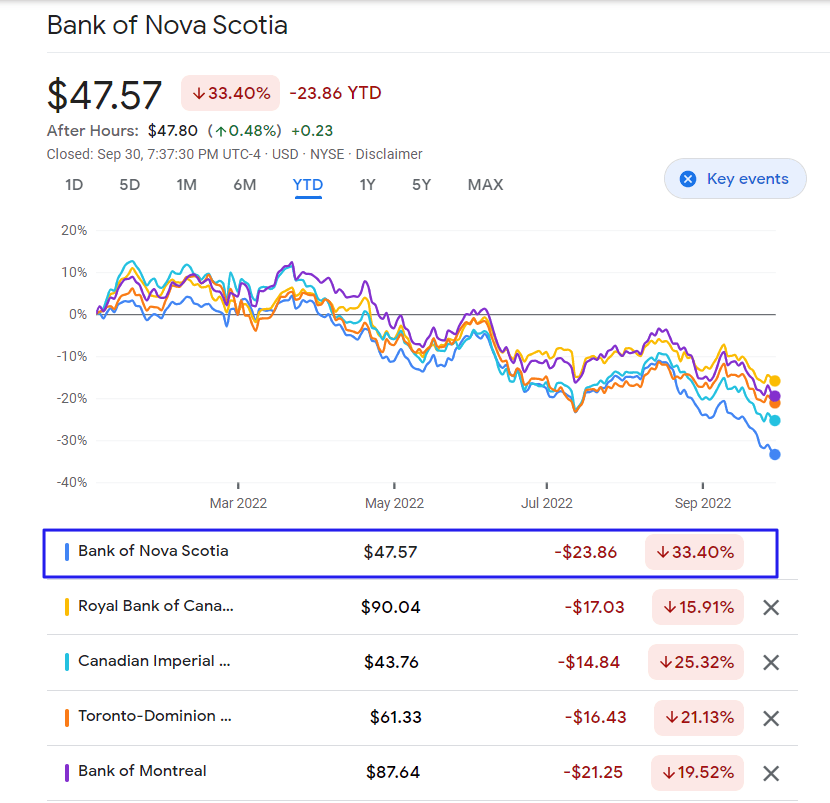Remove Bank of Montreal comparison
The width and height of the screenshot is (830, 803).
[x=771, y=773]
